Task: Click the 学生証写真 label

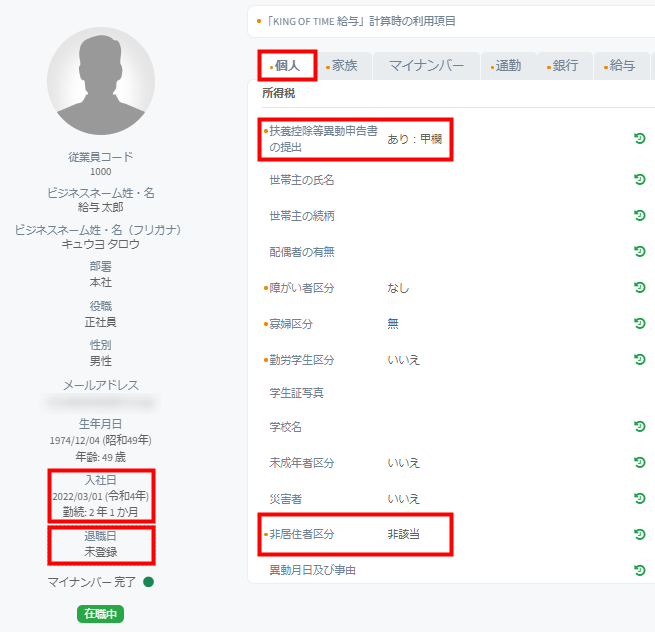Action: tap(296, 393)
